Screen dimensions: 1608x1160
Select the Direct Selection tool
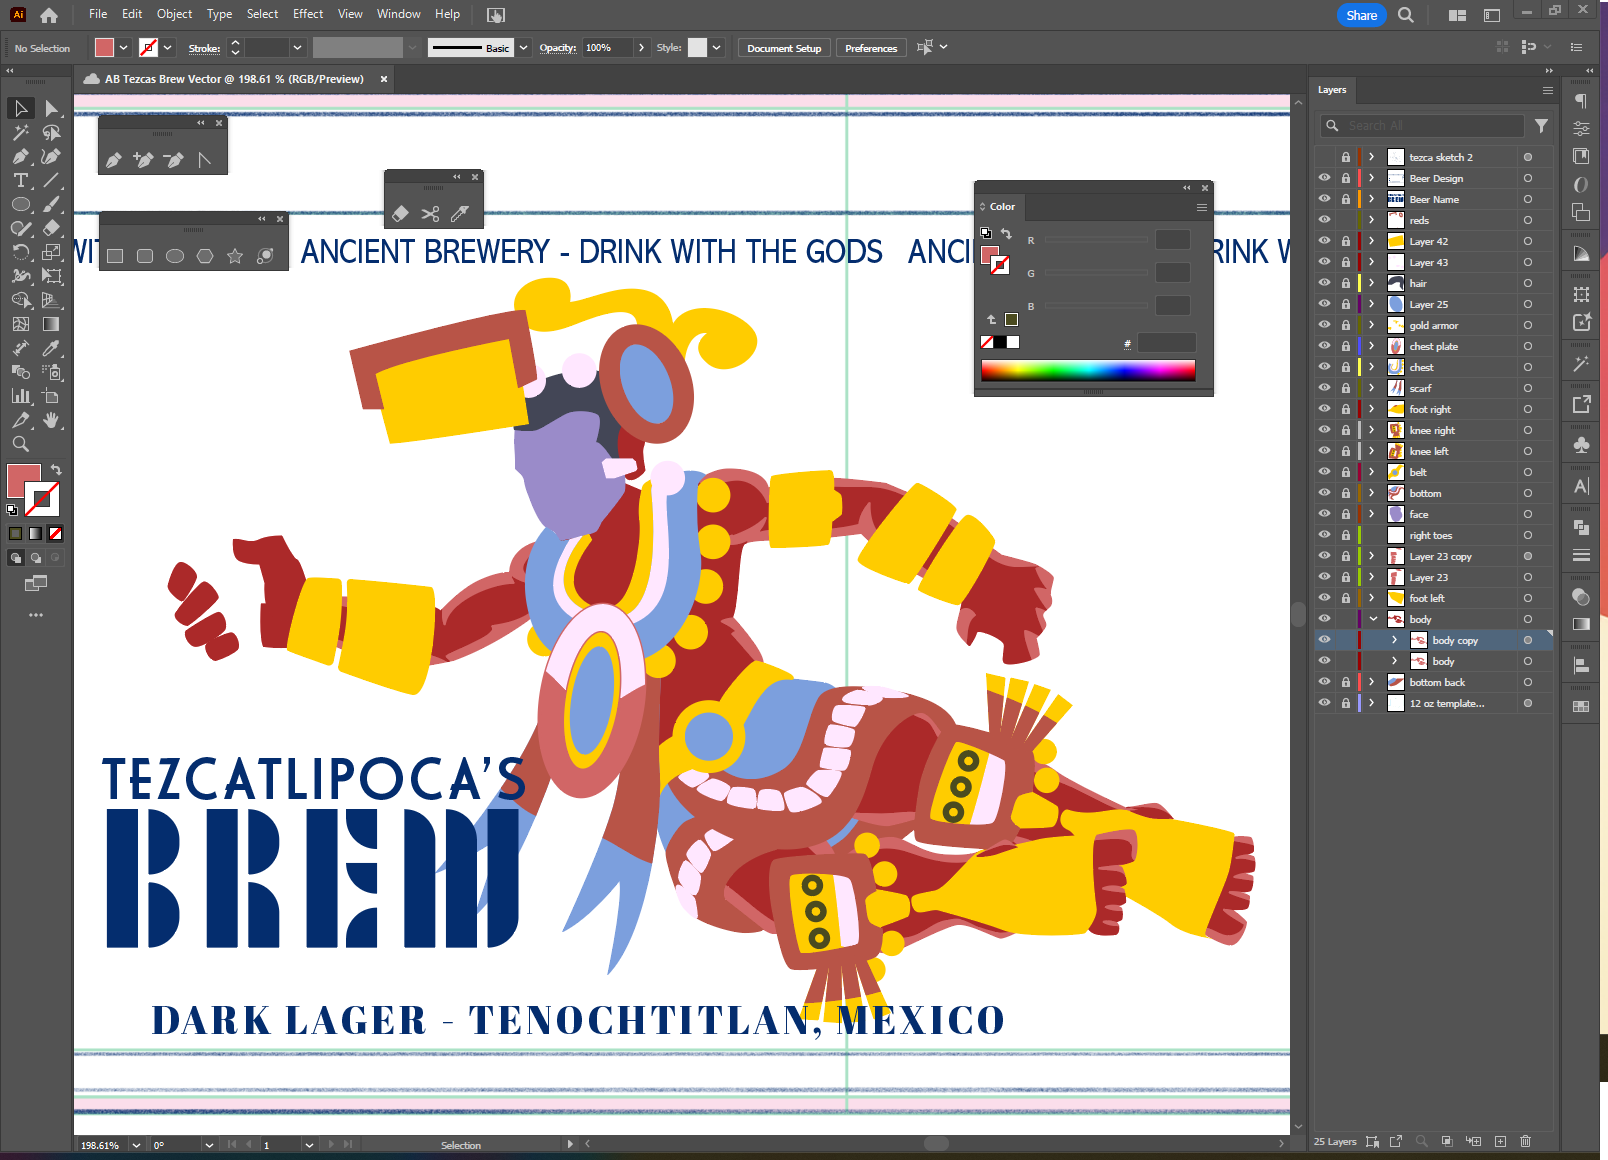click(51, 108)
